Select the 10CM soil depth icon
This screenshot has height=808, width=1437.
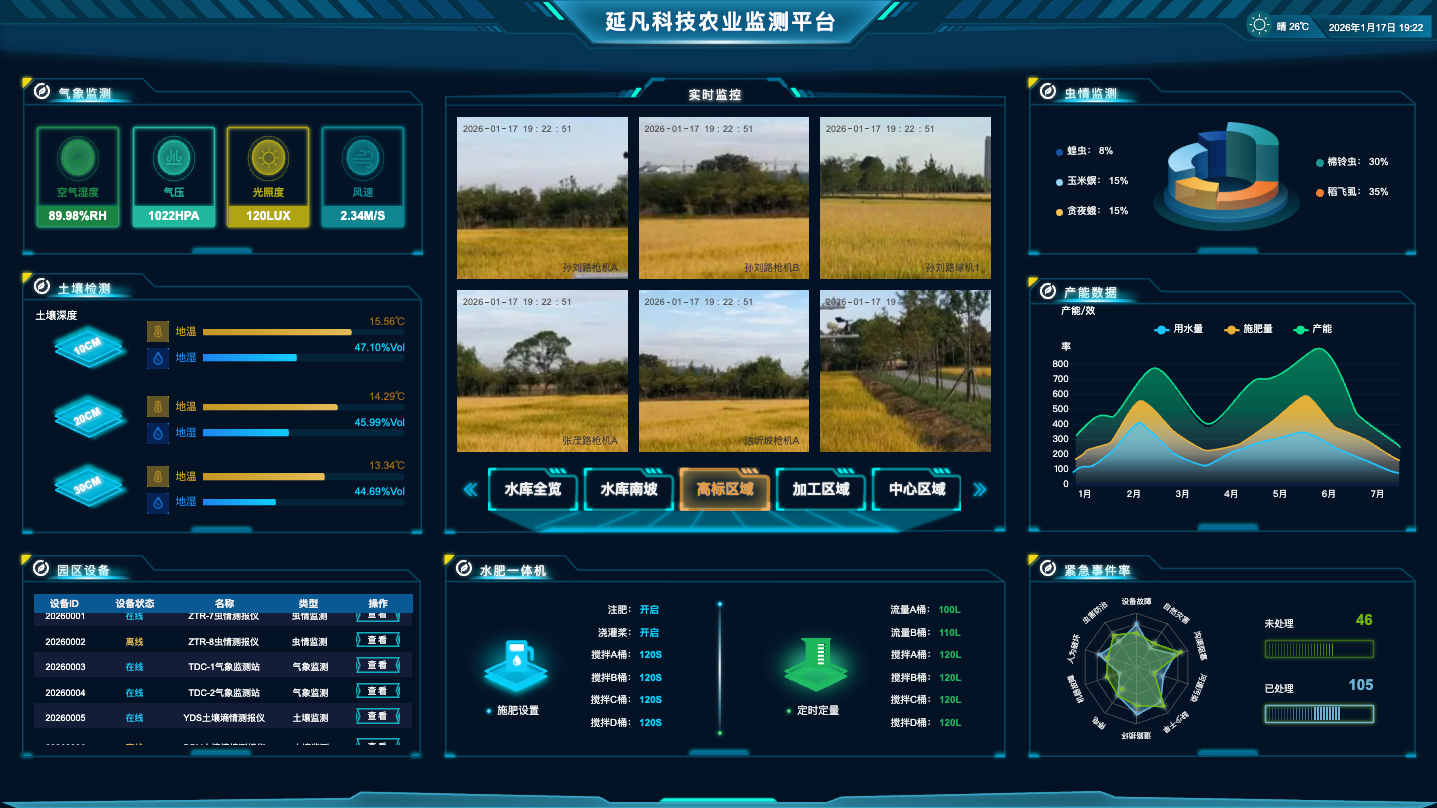coord(88,348)
